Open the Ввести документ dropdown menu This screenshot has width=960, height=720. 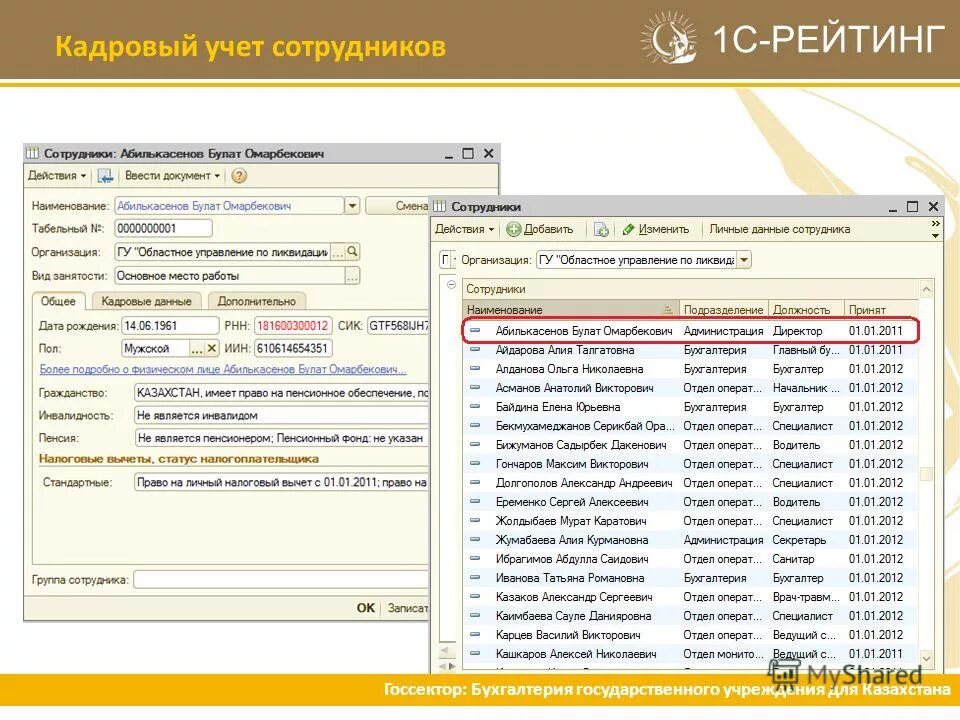point(172,176)
